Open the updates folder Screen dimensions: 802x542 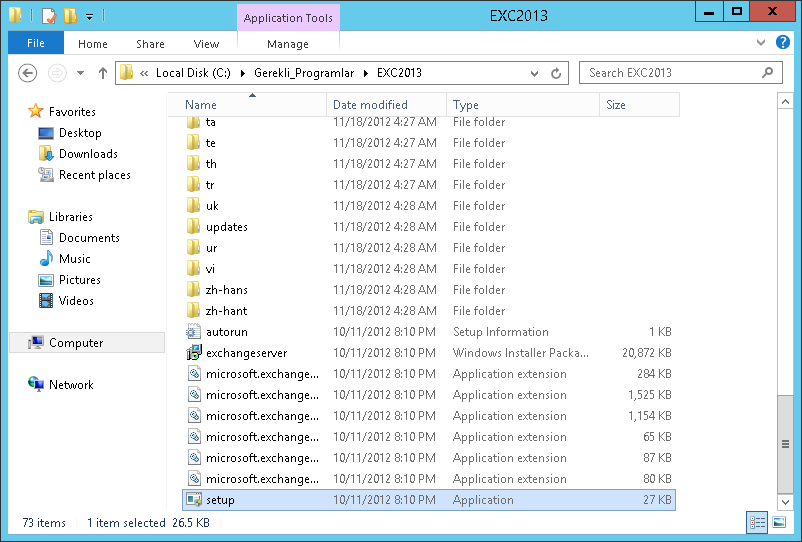(429, 227)
